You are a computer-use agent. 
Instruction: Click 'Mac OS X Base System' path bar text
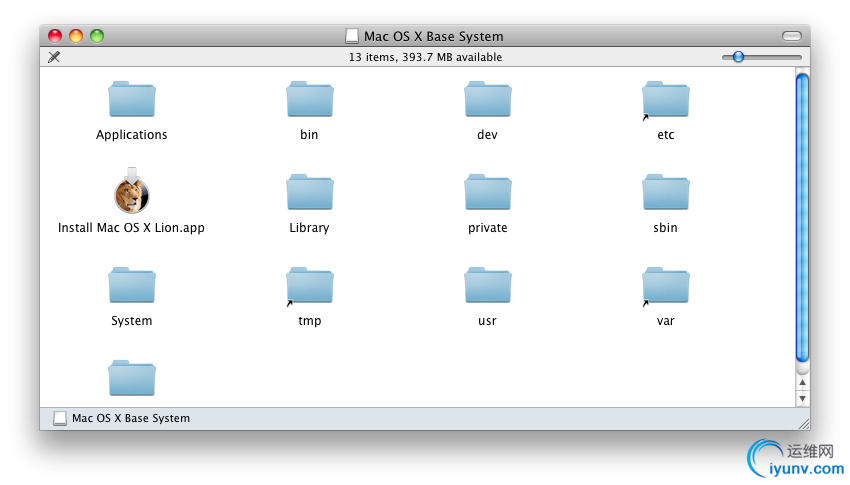131,418
